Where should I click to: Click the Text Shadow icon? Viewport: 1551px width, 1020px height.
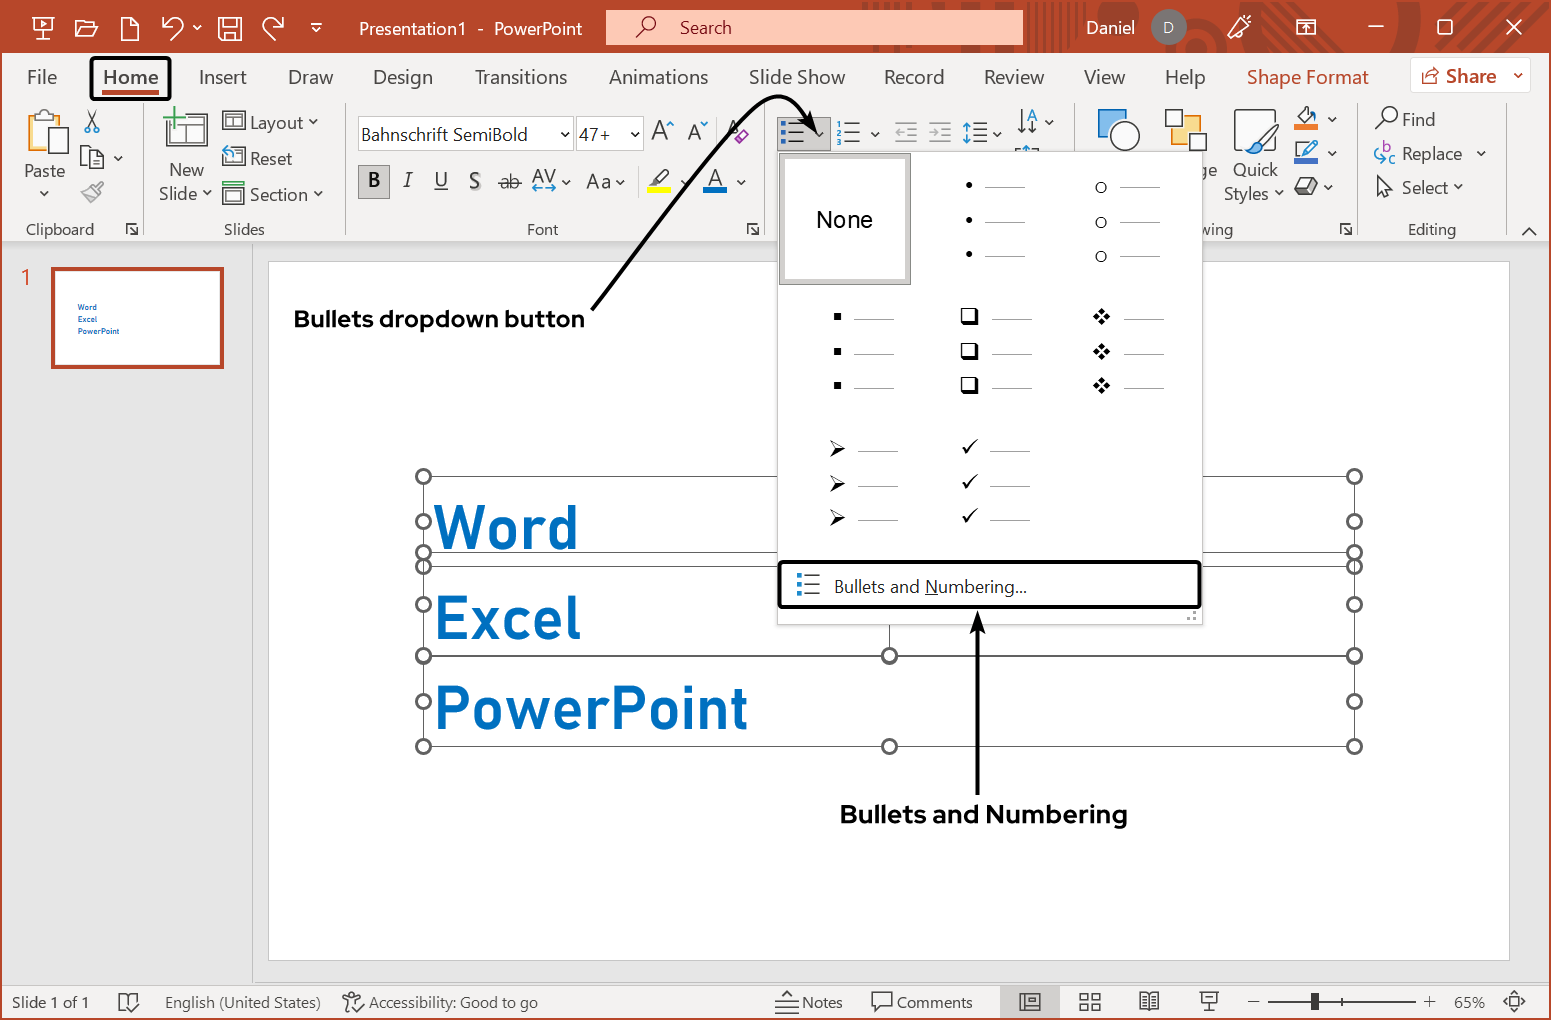point(475,181)
